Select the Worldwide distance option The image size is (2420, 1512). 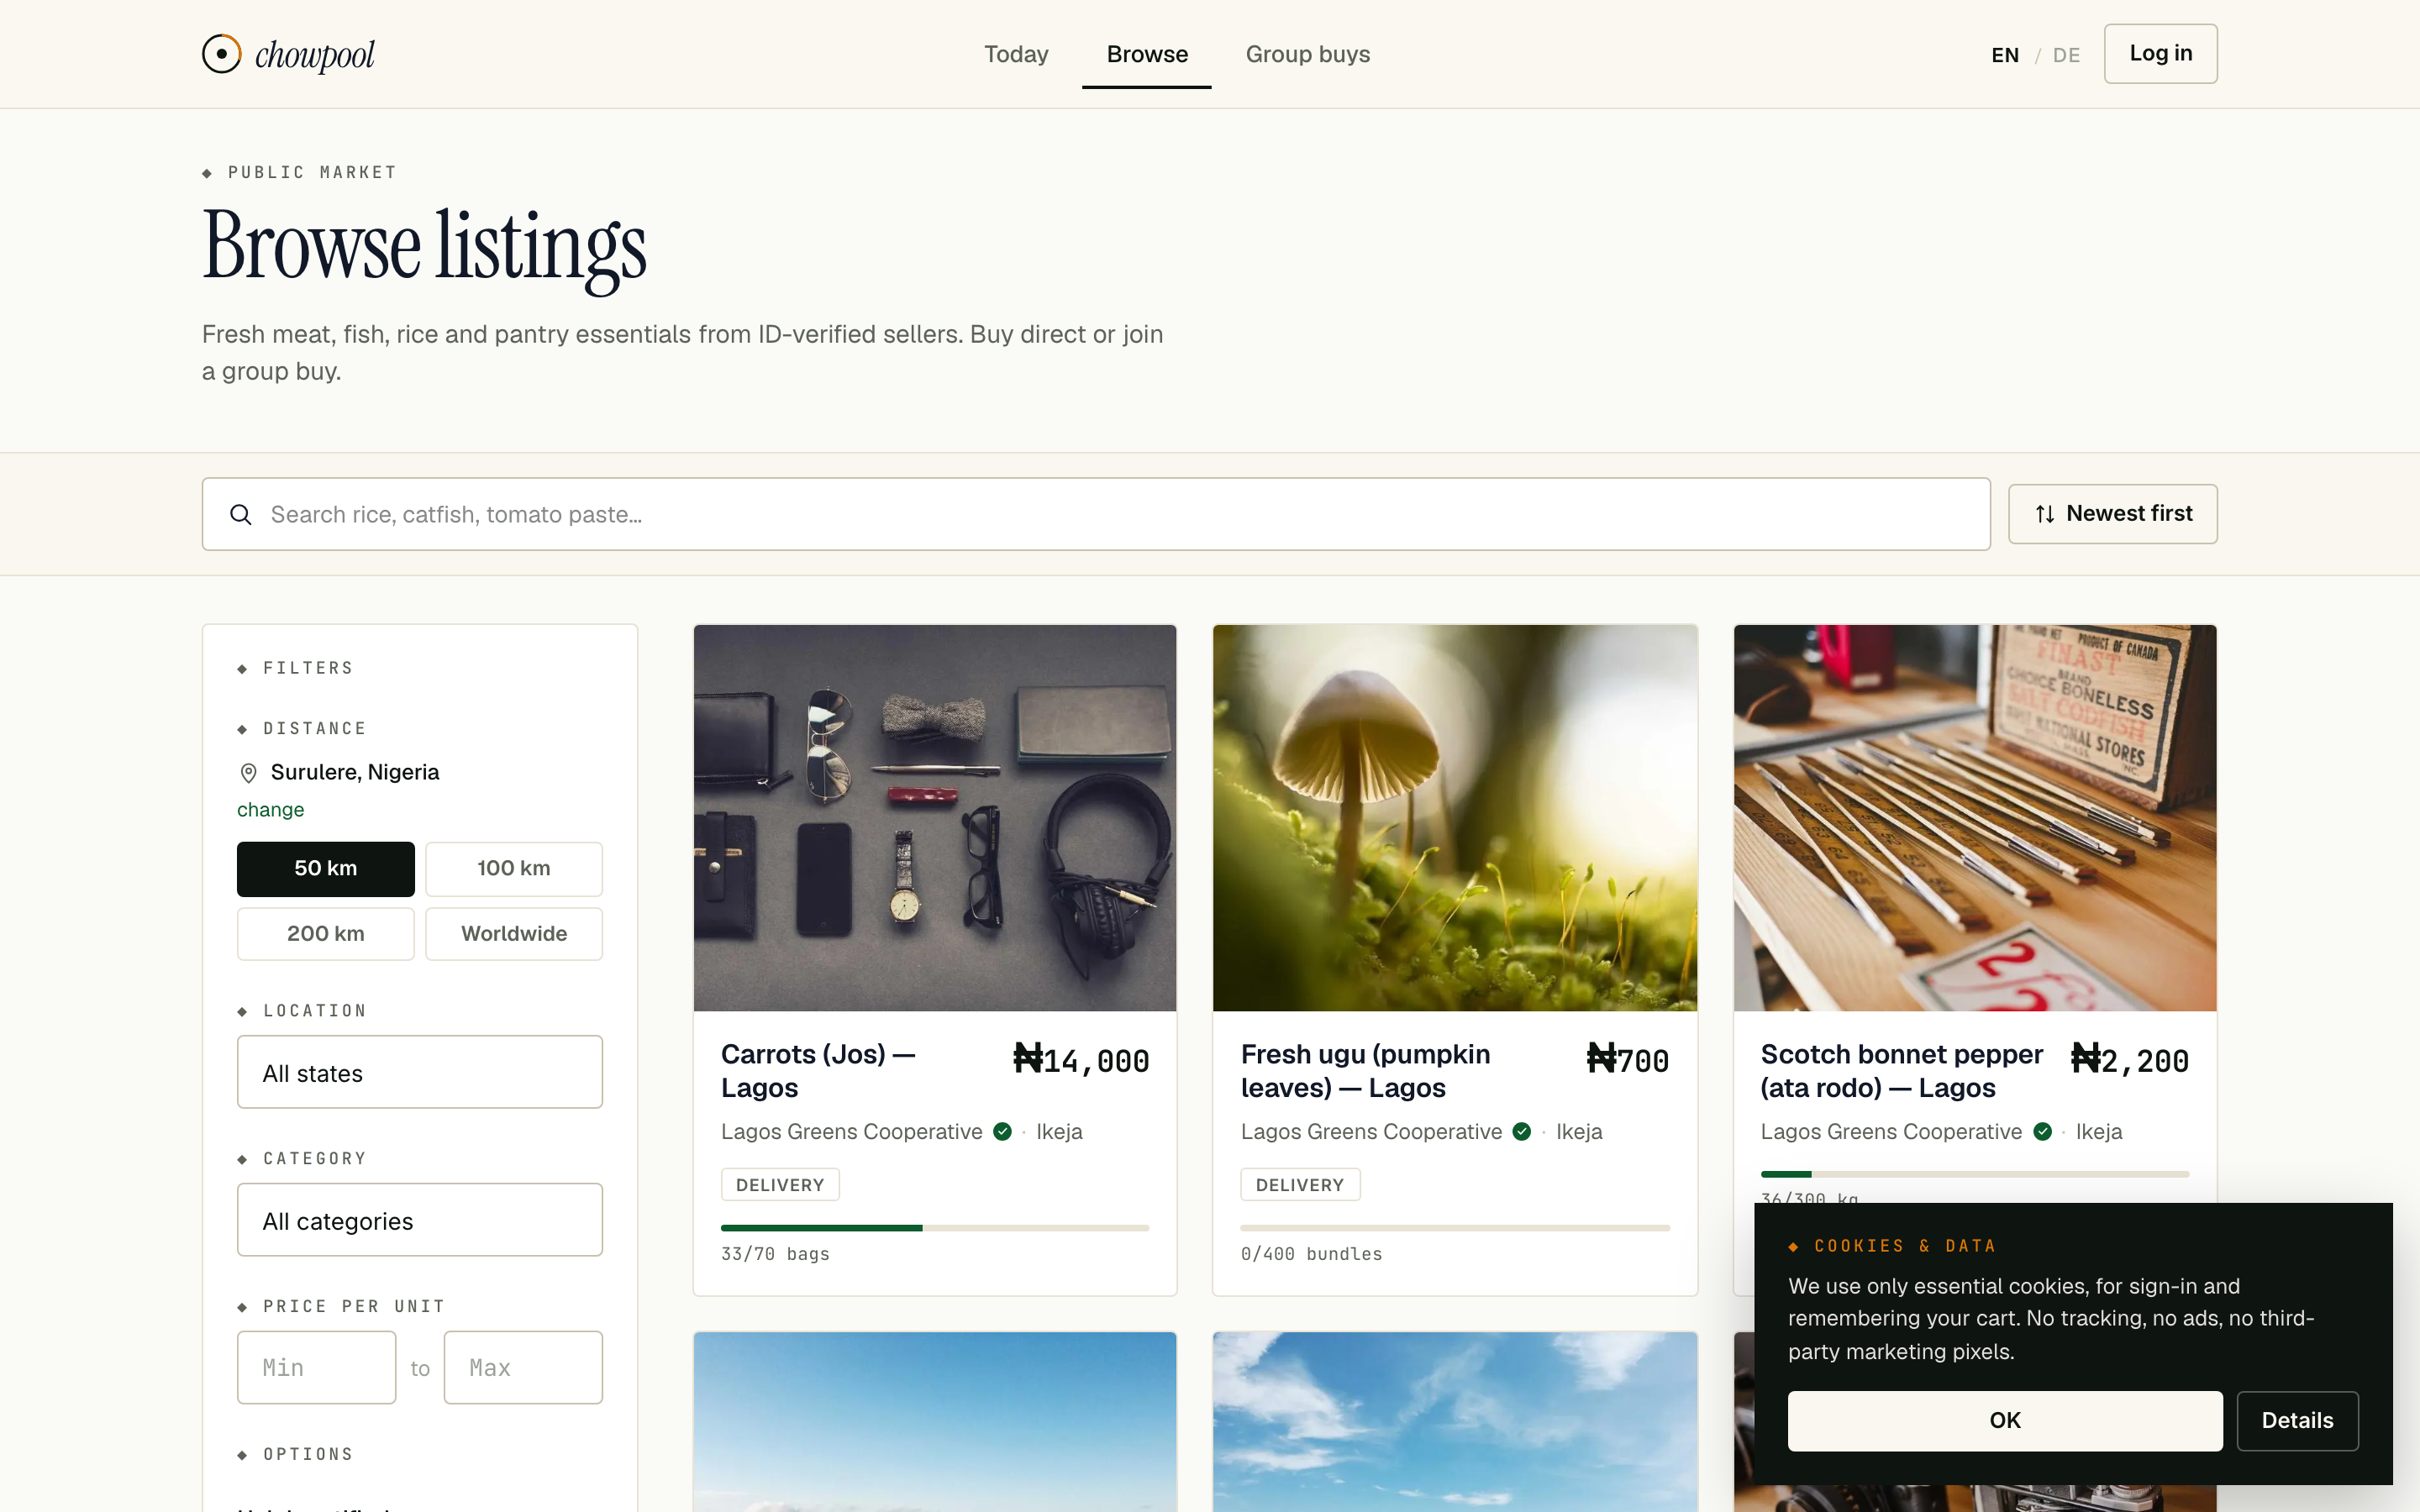coord(514,933)
